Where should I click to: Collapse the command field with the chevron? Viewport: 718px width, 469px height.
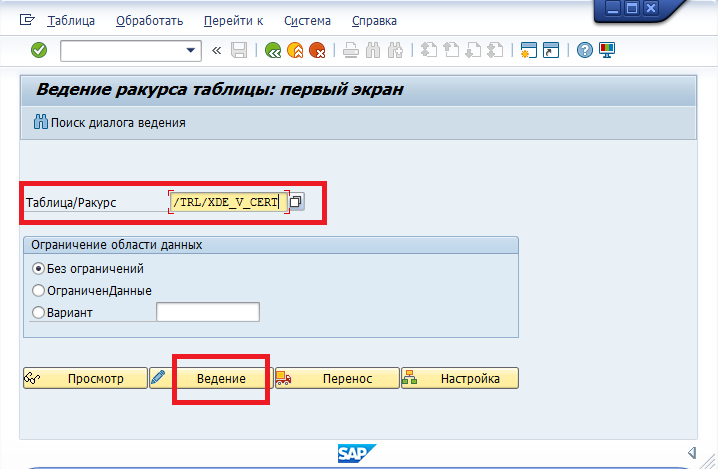[x=216, y=50]
